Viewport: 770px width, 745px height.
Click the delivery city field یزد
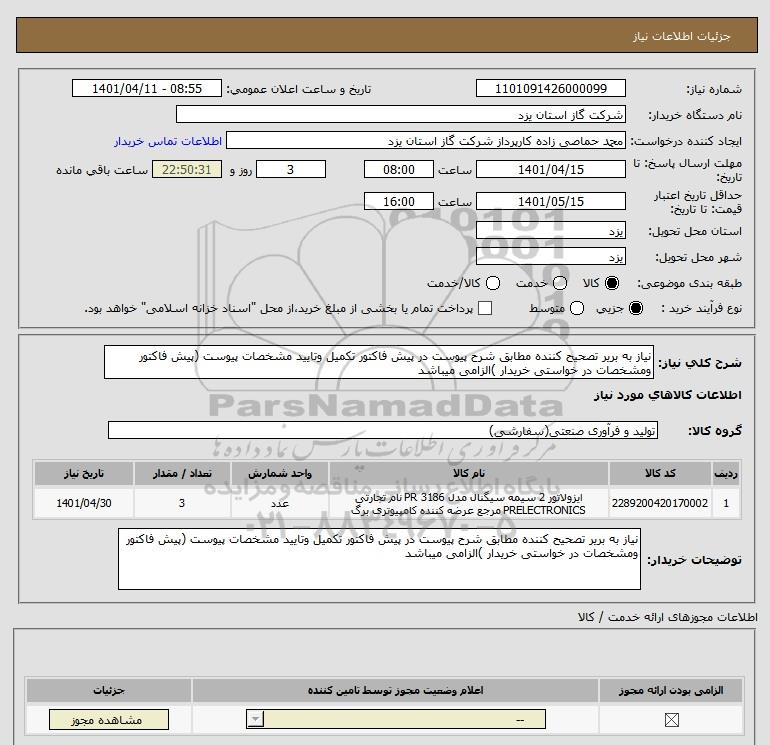[x=550, y=256]
